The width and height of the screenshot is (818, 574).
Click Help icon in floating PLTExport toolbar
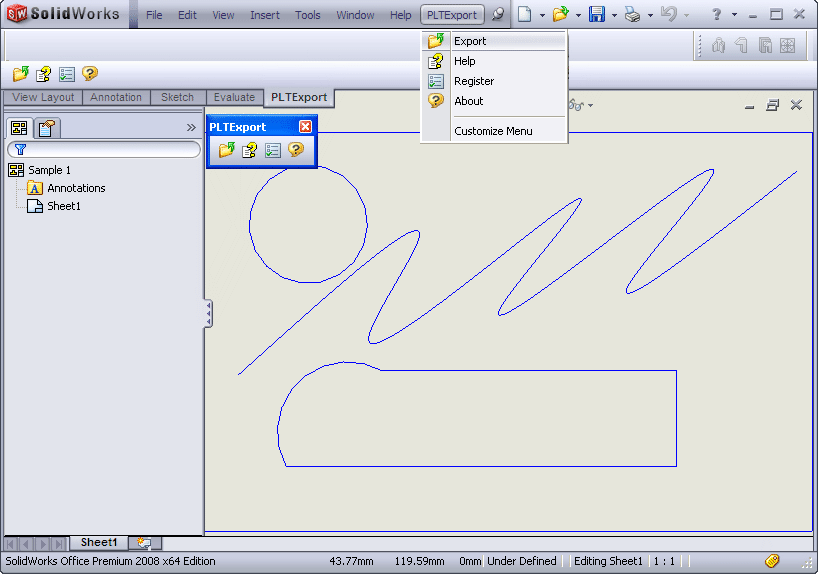249,150
